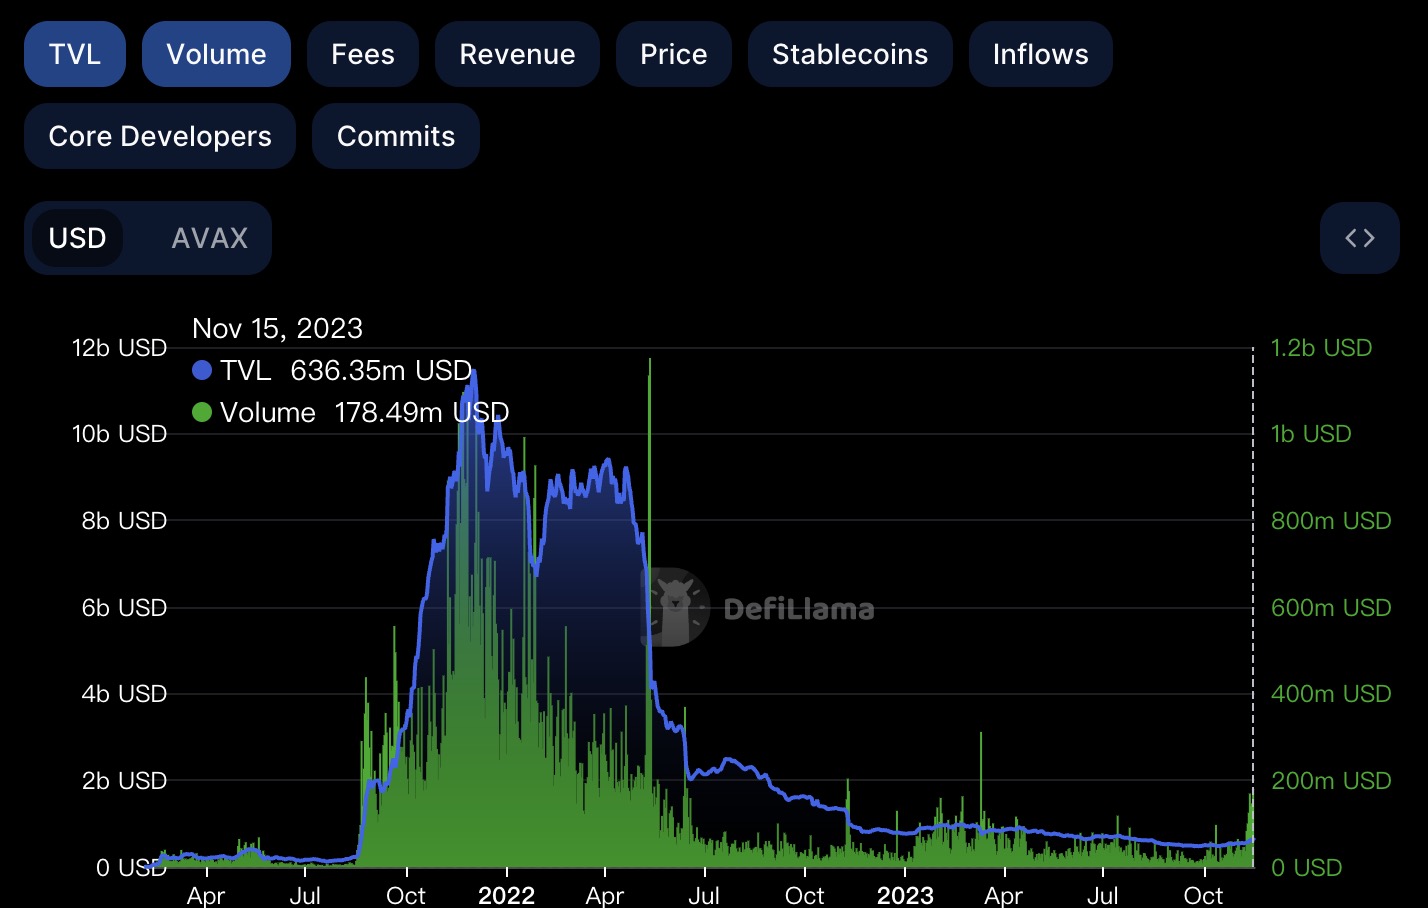Click the green Volume legend dot

click(202, 413)
